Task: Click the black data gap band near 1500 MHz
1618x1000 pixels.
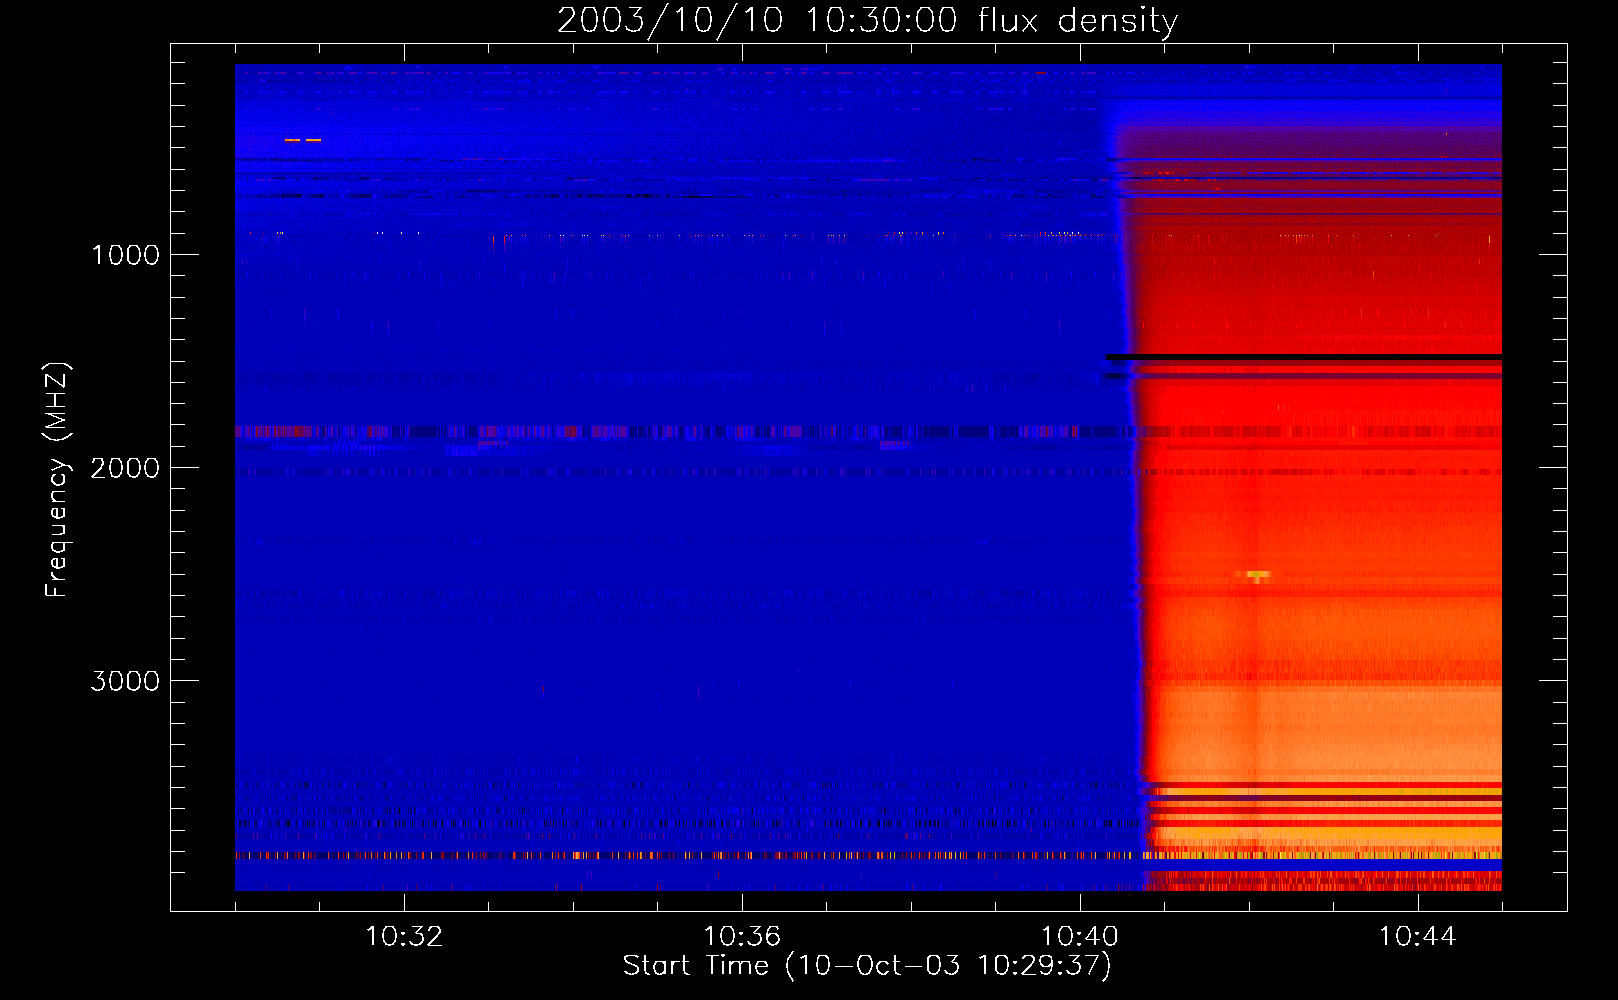Action: pyautogui.click(x=1303, y=357)
